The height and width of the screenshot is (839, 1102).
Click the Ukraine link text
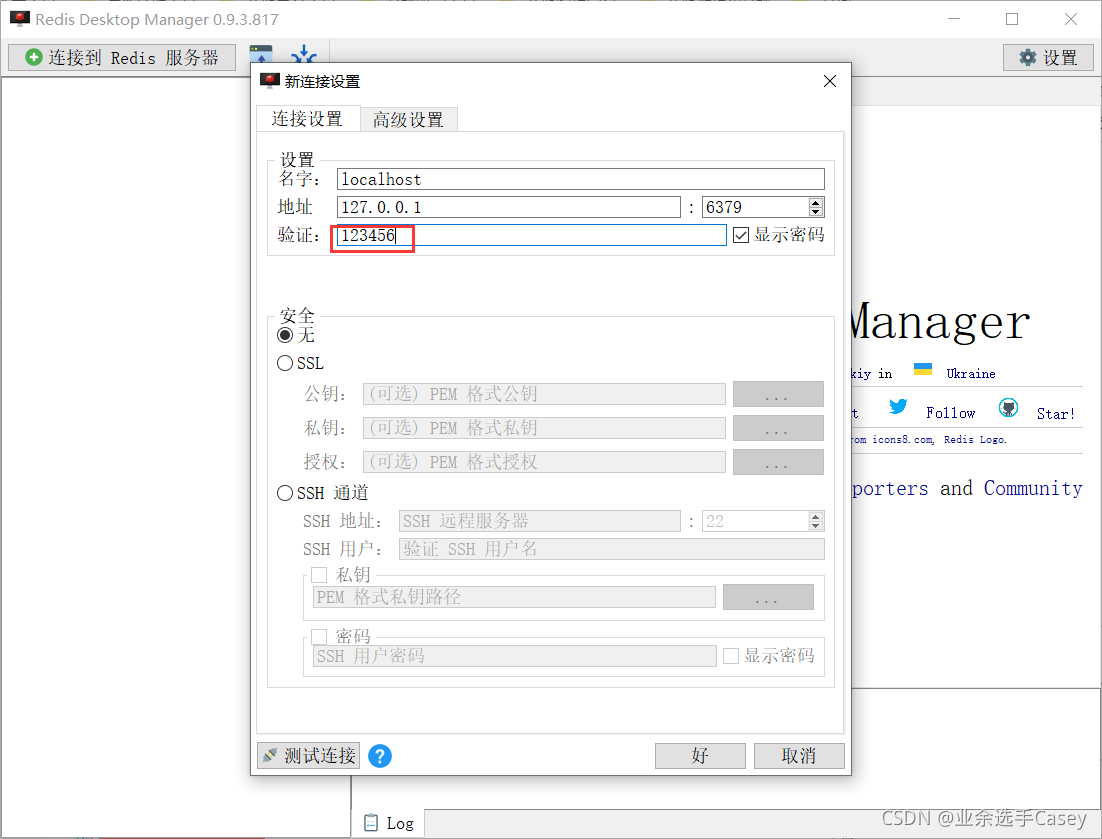point(971,374)
